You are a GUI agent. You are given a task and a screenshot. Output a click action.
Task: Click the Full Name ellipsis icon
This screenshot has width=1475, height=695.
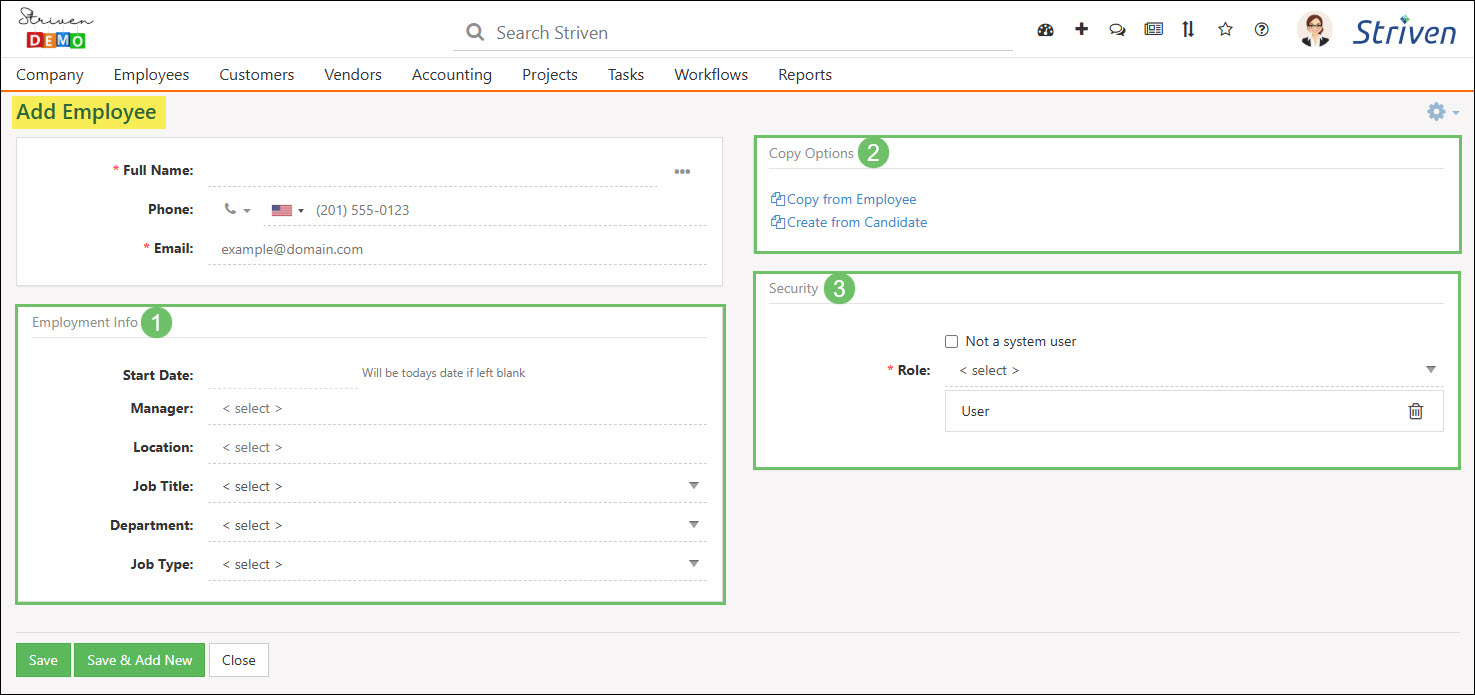point(682,171)
